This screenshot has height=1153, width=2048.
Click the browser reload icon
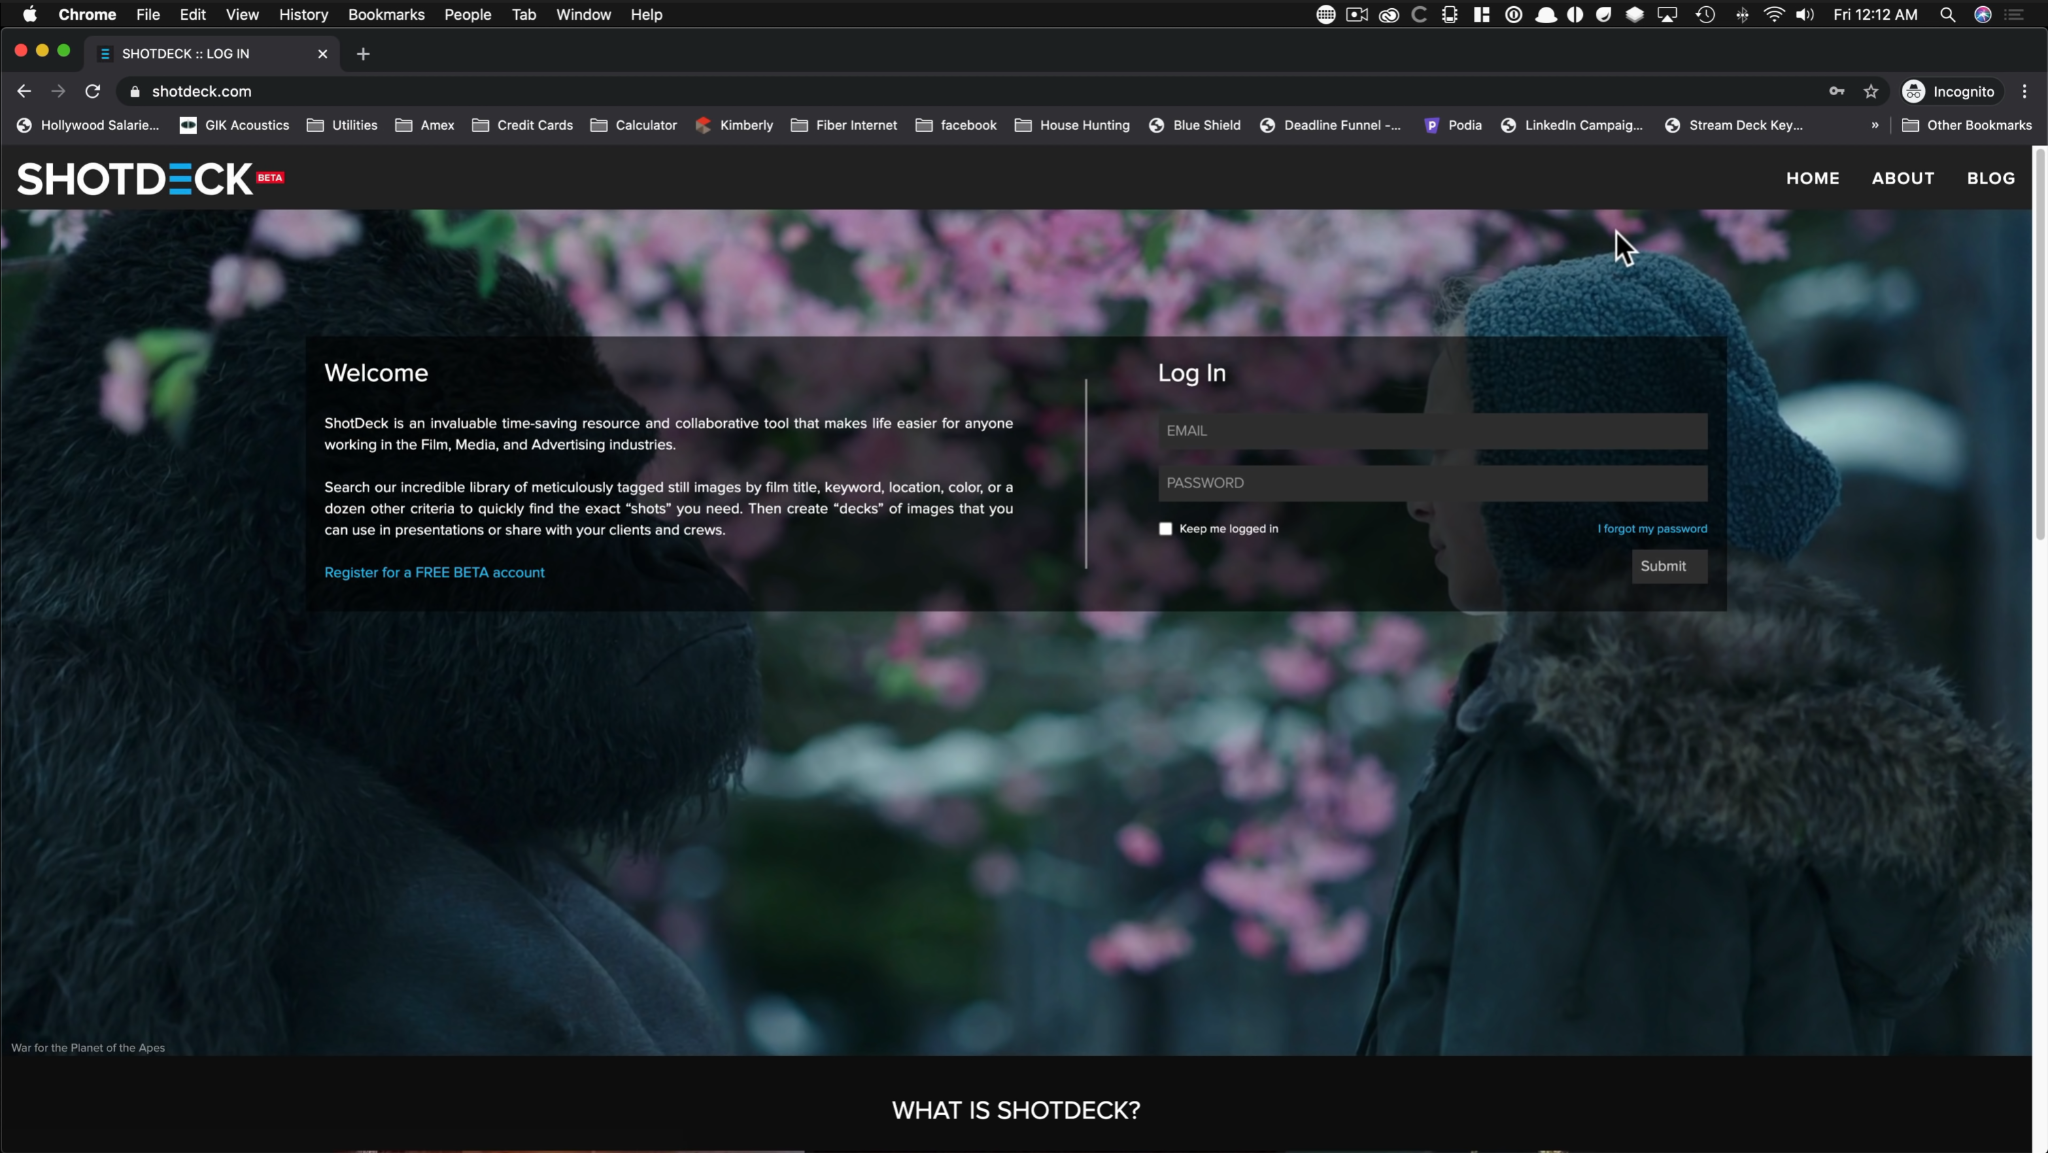[x=93, y=91]
